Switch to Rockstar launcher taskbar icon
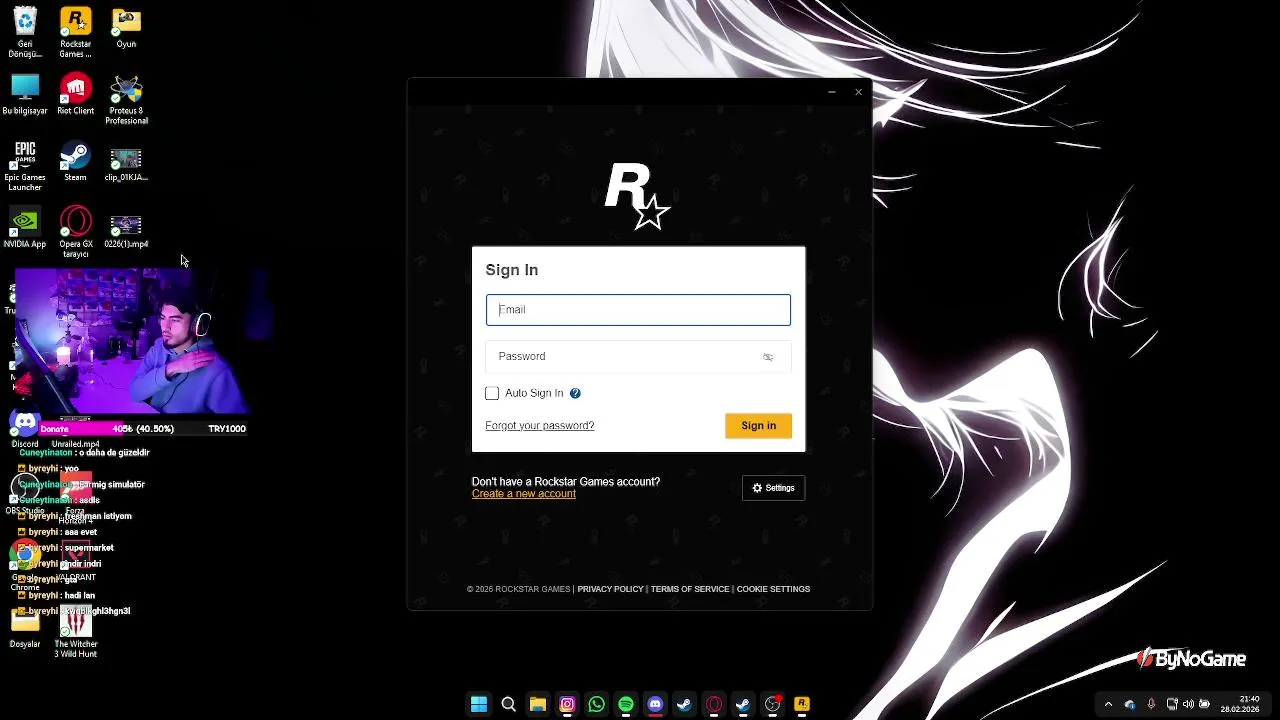Image resolution: width=1280 pixels, height=720 pixels. [801, 705]
